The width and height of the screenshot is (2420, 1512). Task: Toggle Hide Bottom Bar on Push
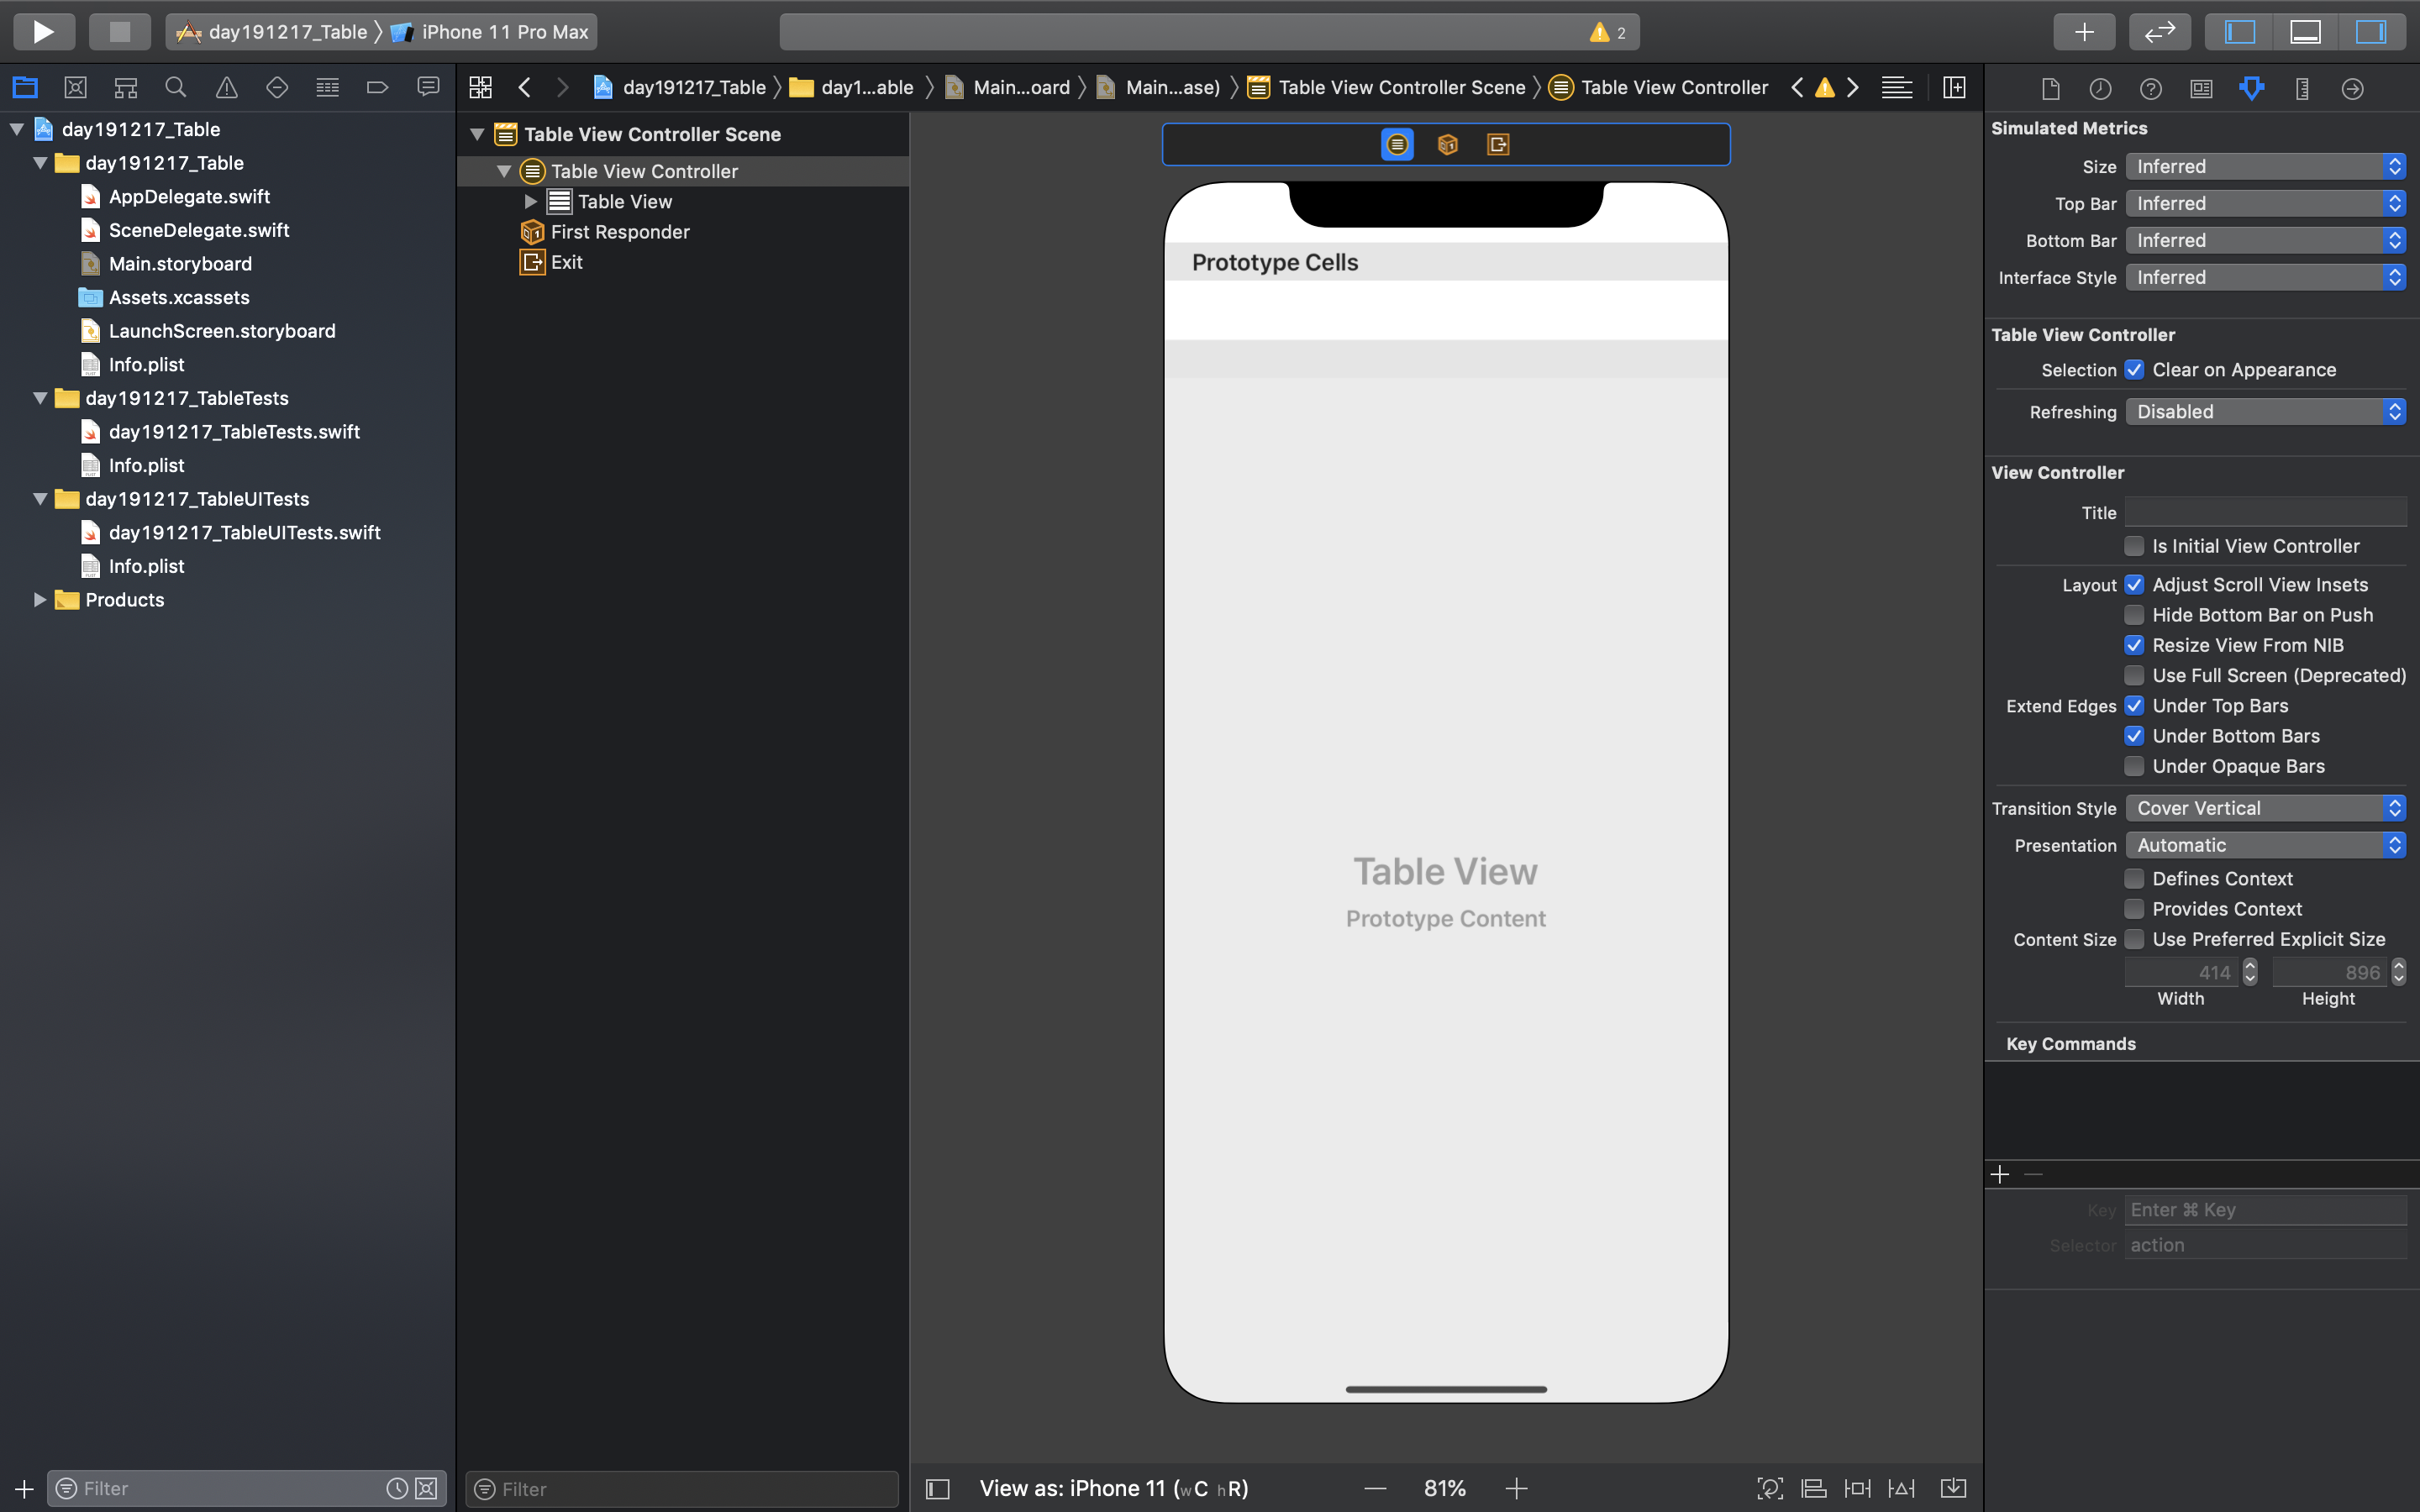2134,615
